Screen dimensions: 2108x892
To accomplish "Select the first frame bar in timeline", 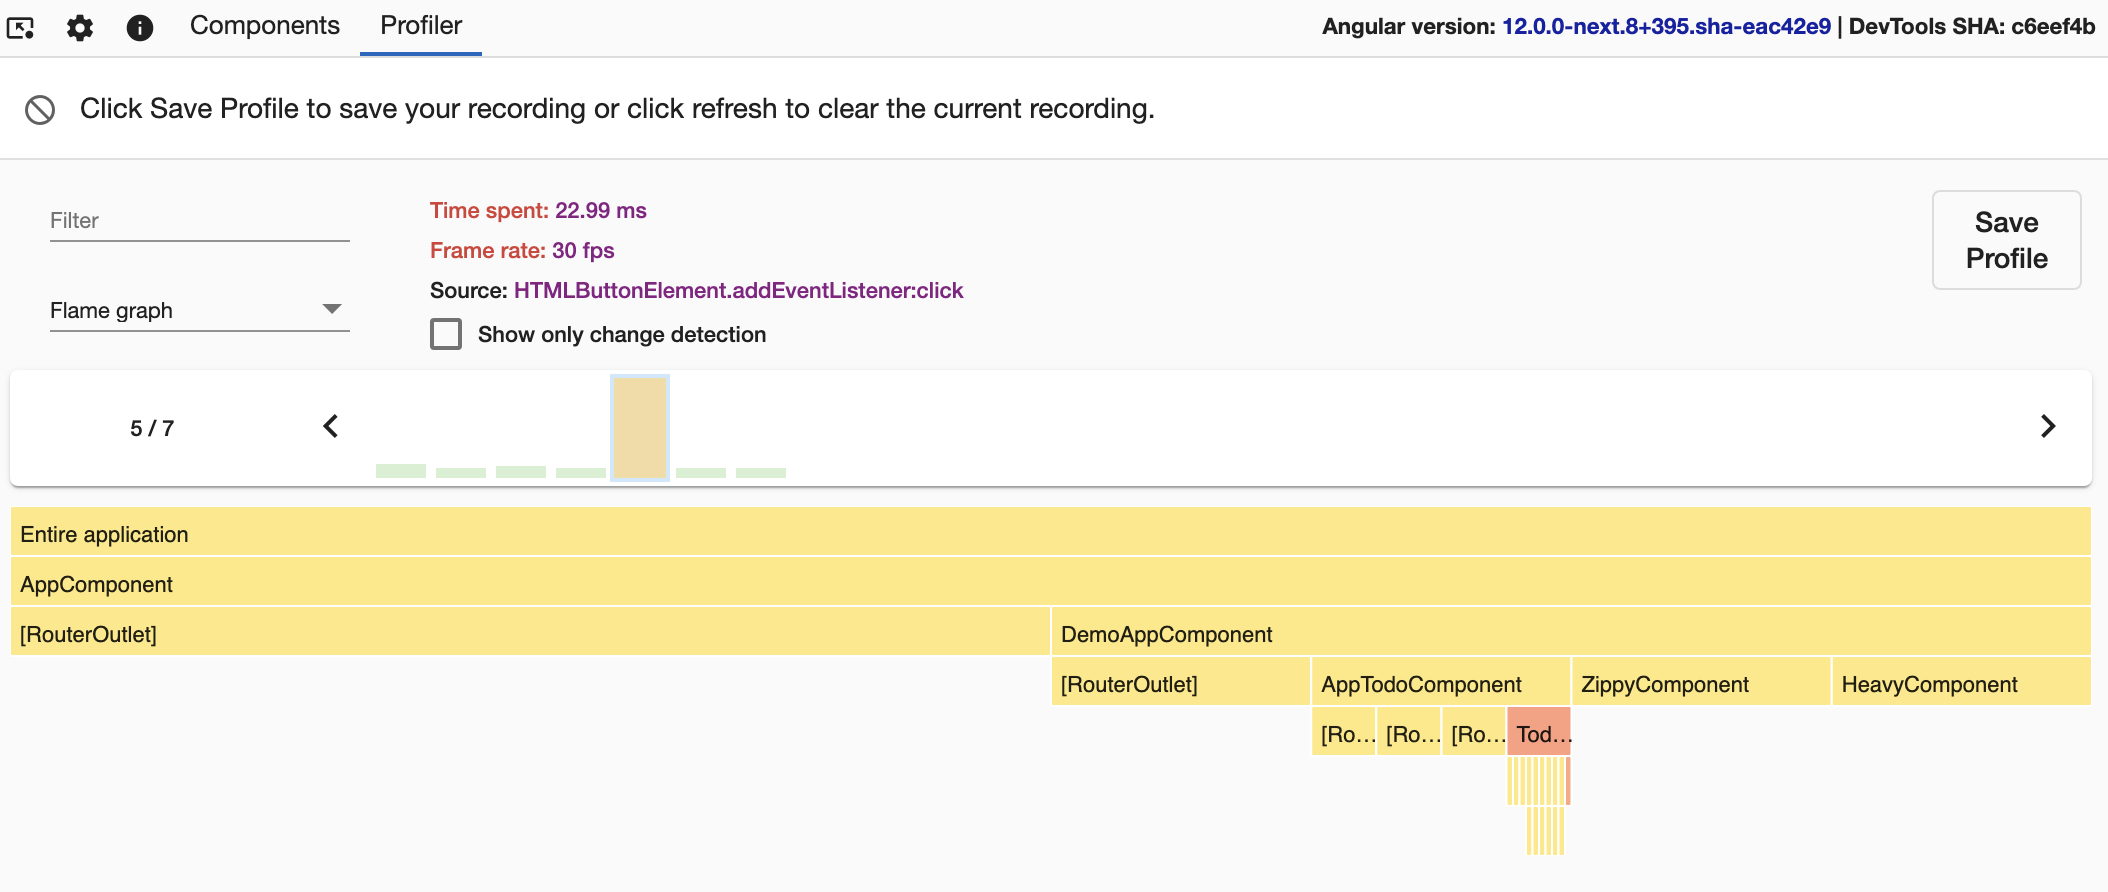I will 401,470.
